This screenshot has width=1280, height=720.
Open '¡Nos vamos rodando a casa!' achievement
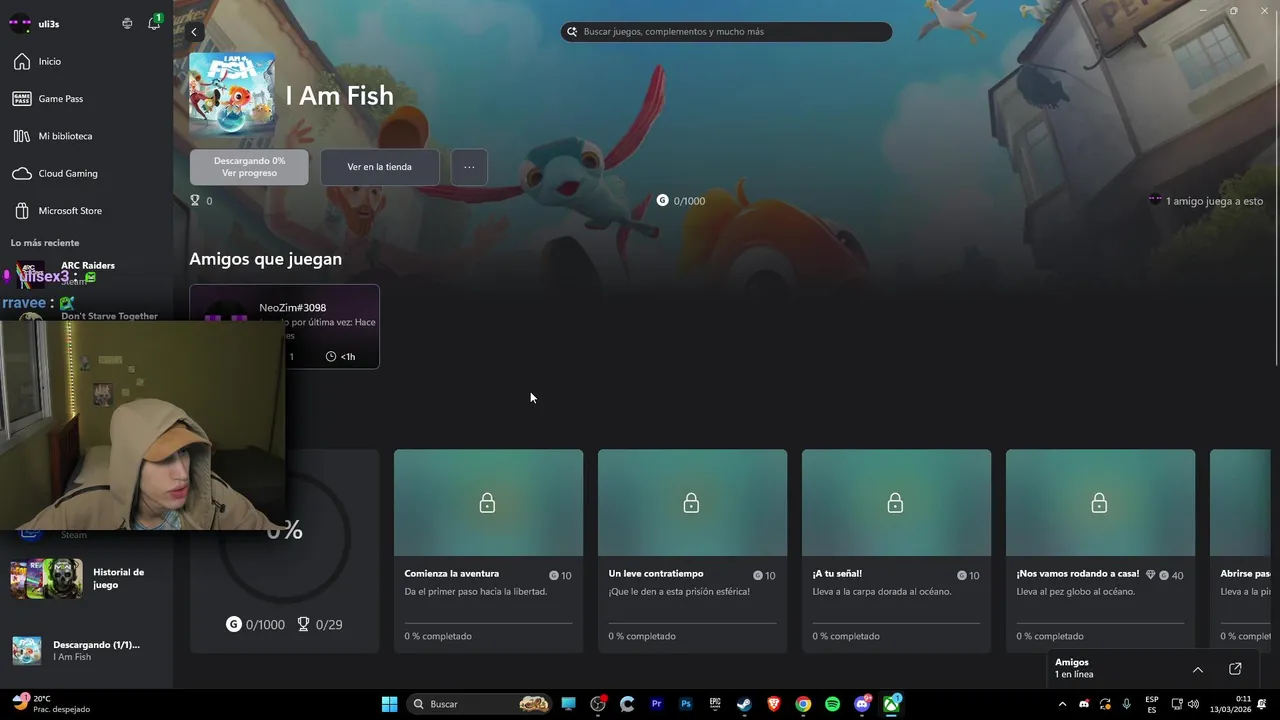1100,551
